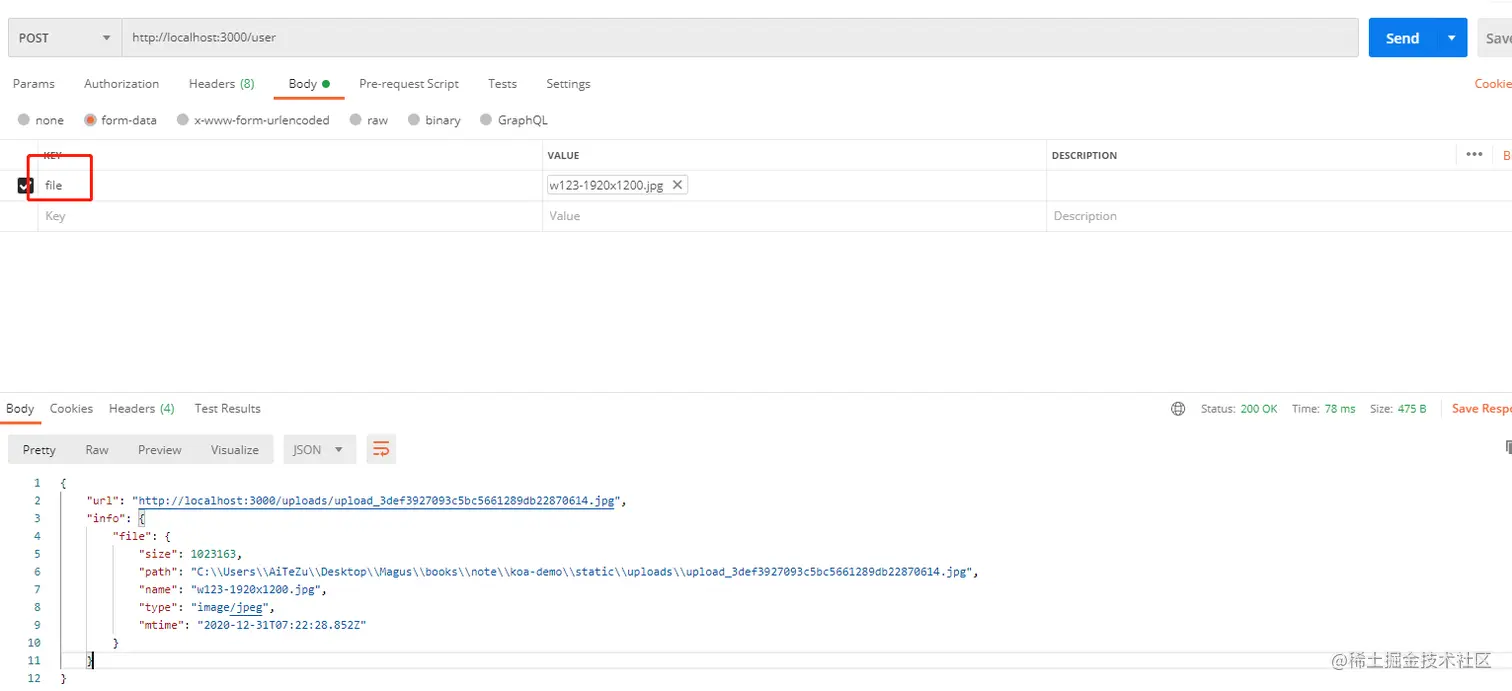Open the uploaded image URL link
Image resolution: width=1512 pixels, height=691 pixels.
(x=375, y=501)
